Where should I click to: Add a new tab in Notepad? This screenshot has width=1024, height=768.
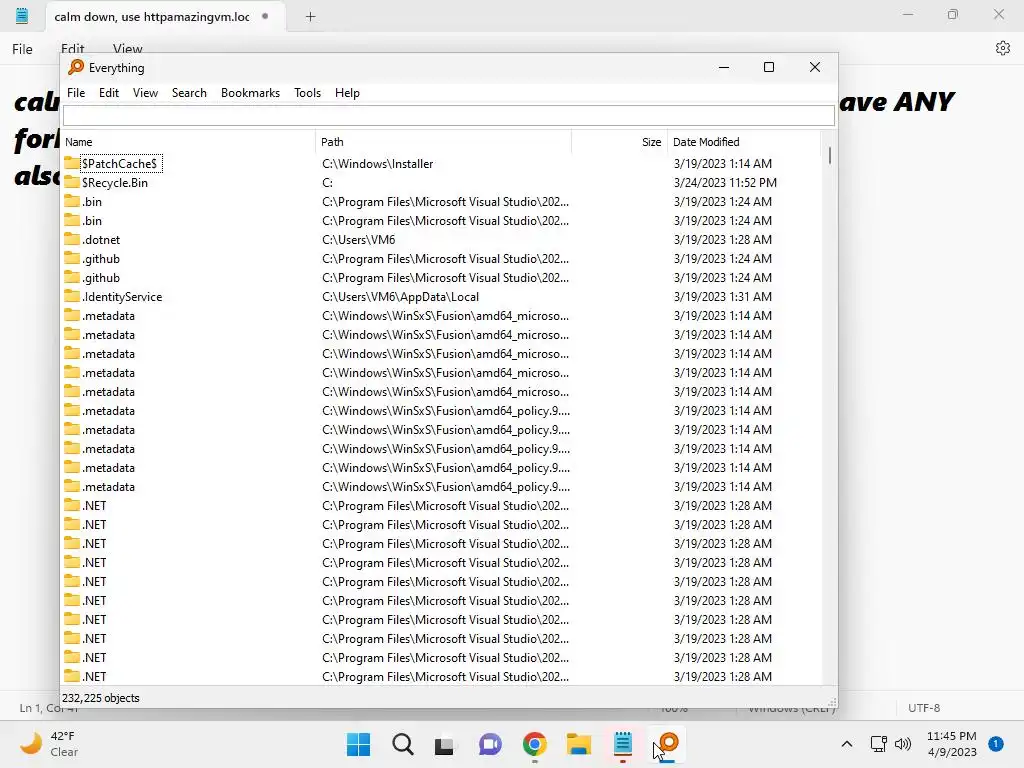click(310, 17)
